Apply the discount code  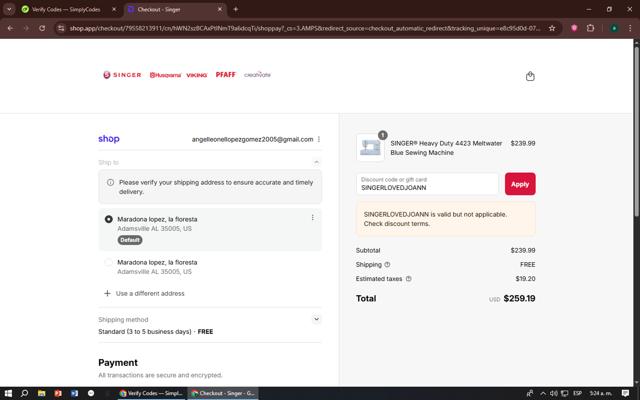click(520, 184)
